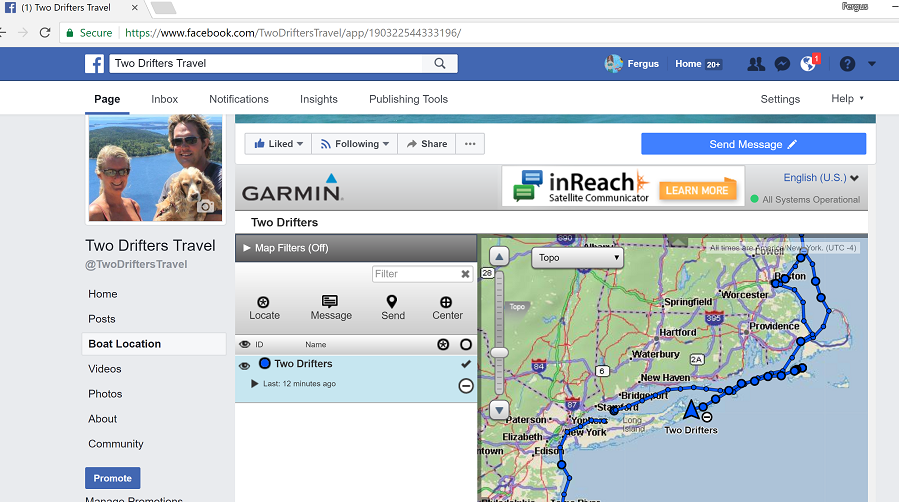
Task: Open Publishing Tools tab
Action: pos(408,99)
